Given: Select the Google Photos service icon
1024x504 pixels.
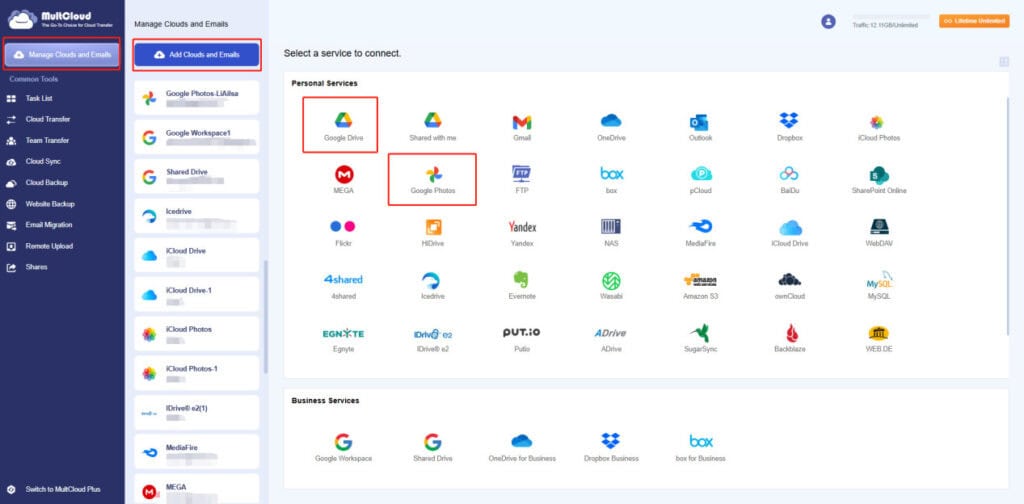Looking at the screenshot, I should click(x=432, y=174).
